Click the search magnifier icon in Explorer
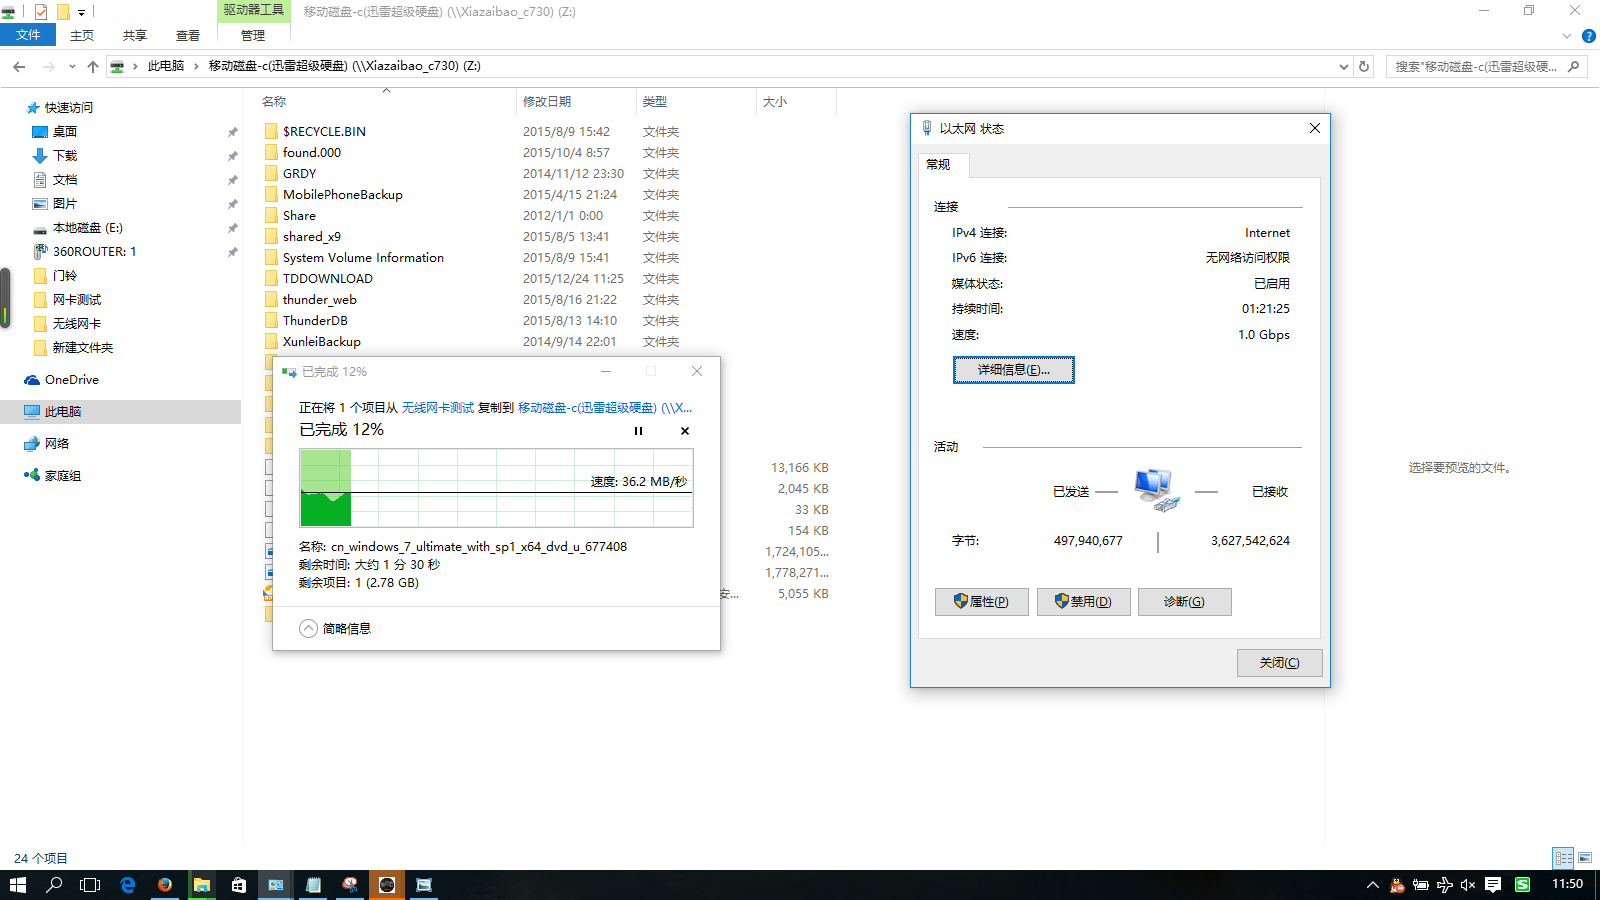 1574,66
